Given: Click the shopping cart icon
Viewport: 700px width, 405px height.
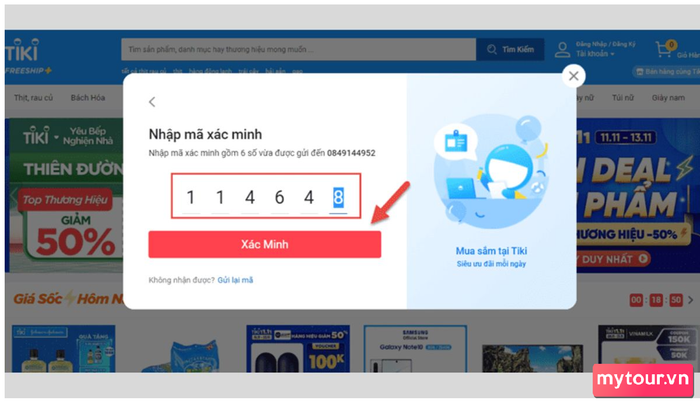Looking at the screenshot, I should [664, 49].
